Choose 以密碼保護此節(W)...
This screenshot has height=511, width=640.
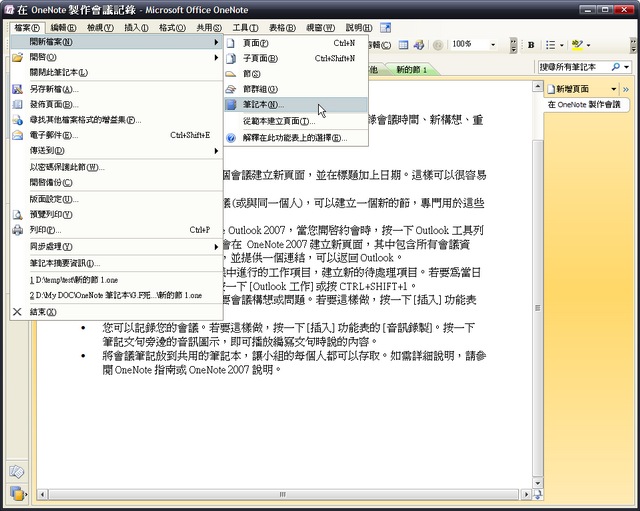coord(117,167)
